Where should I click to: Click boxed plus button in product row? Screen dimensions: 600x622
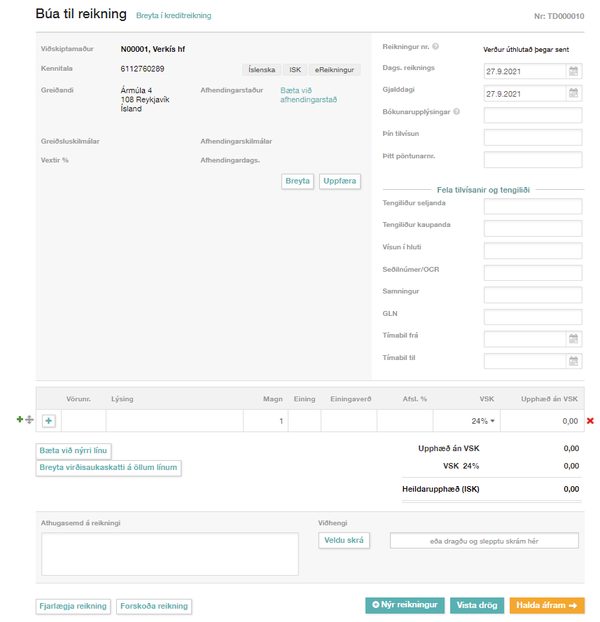coord(48,421)
